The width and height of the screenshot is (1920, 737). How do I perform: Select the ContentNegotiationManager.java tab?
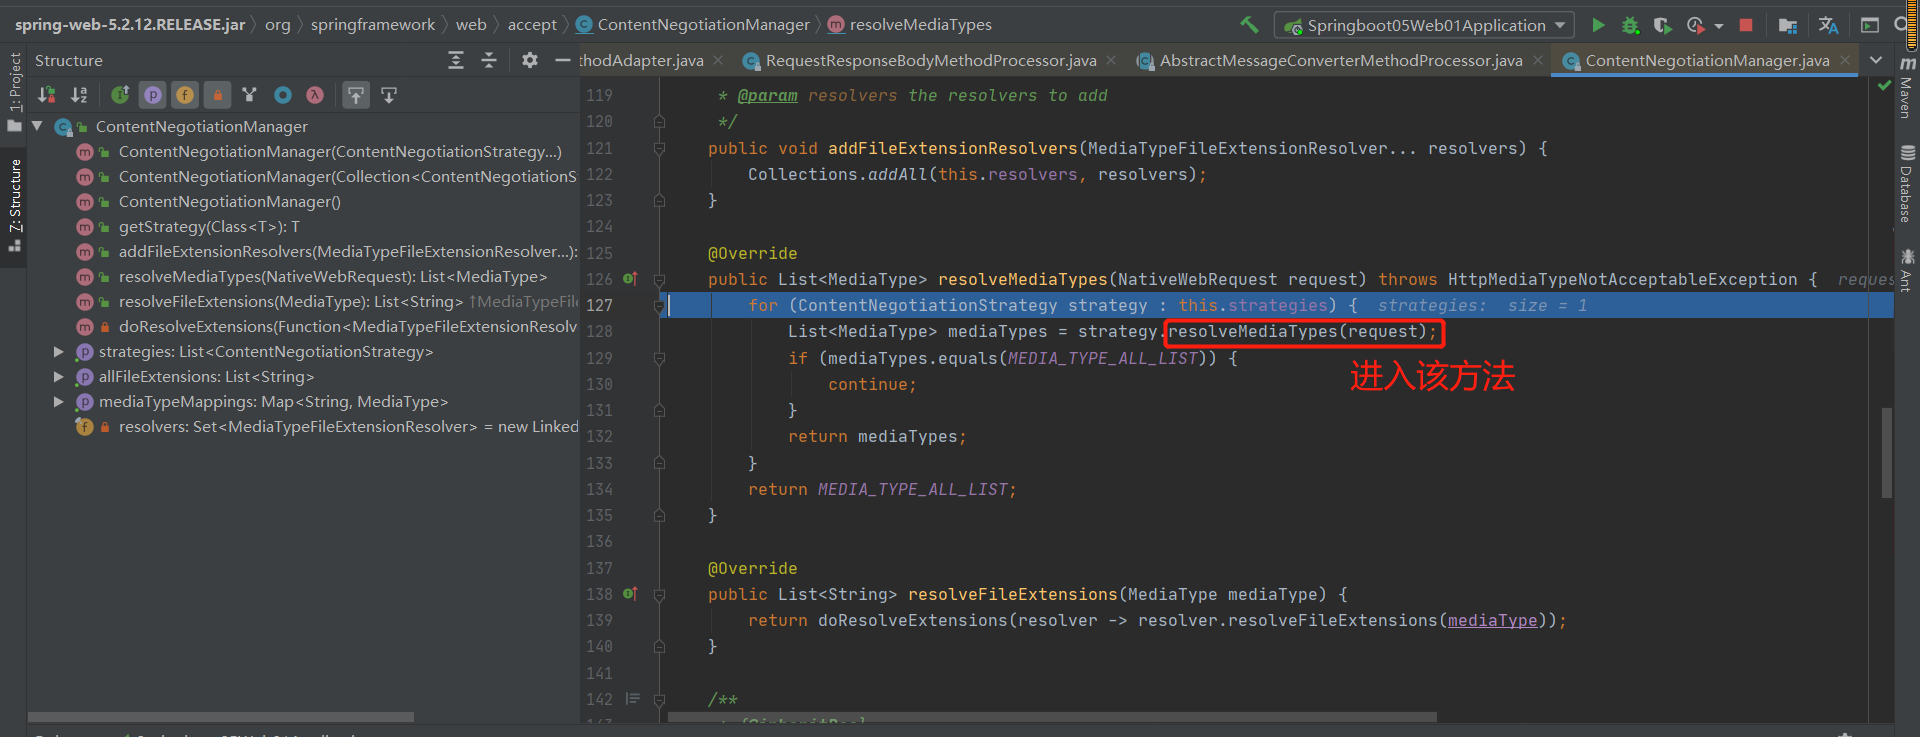(1707, 61)
